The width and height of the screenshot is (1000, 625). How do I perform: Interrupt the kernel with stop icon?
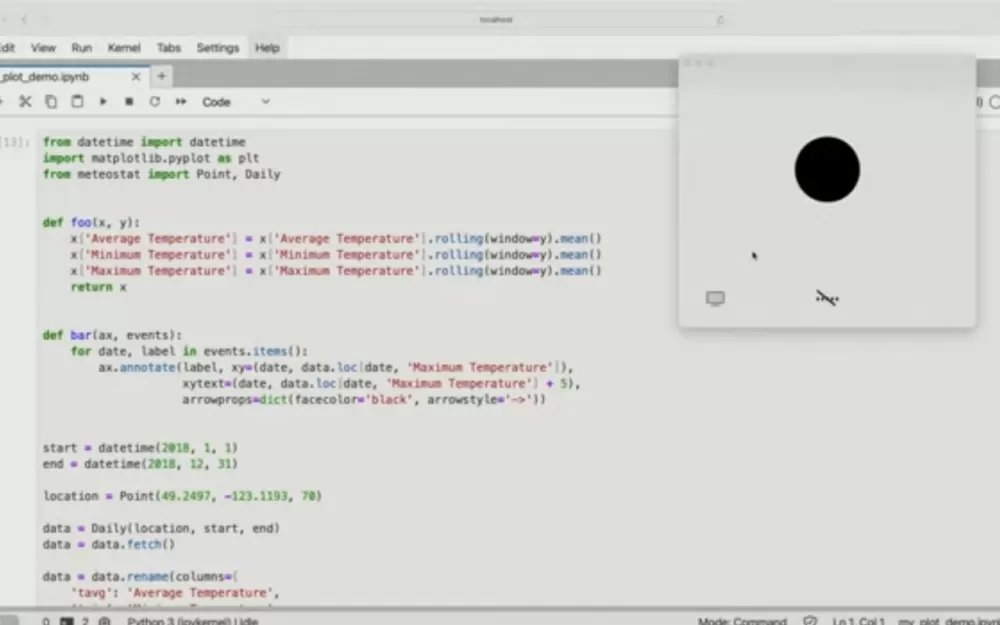129,102
